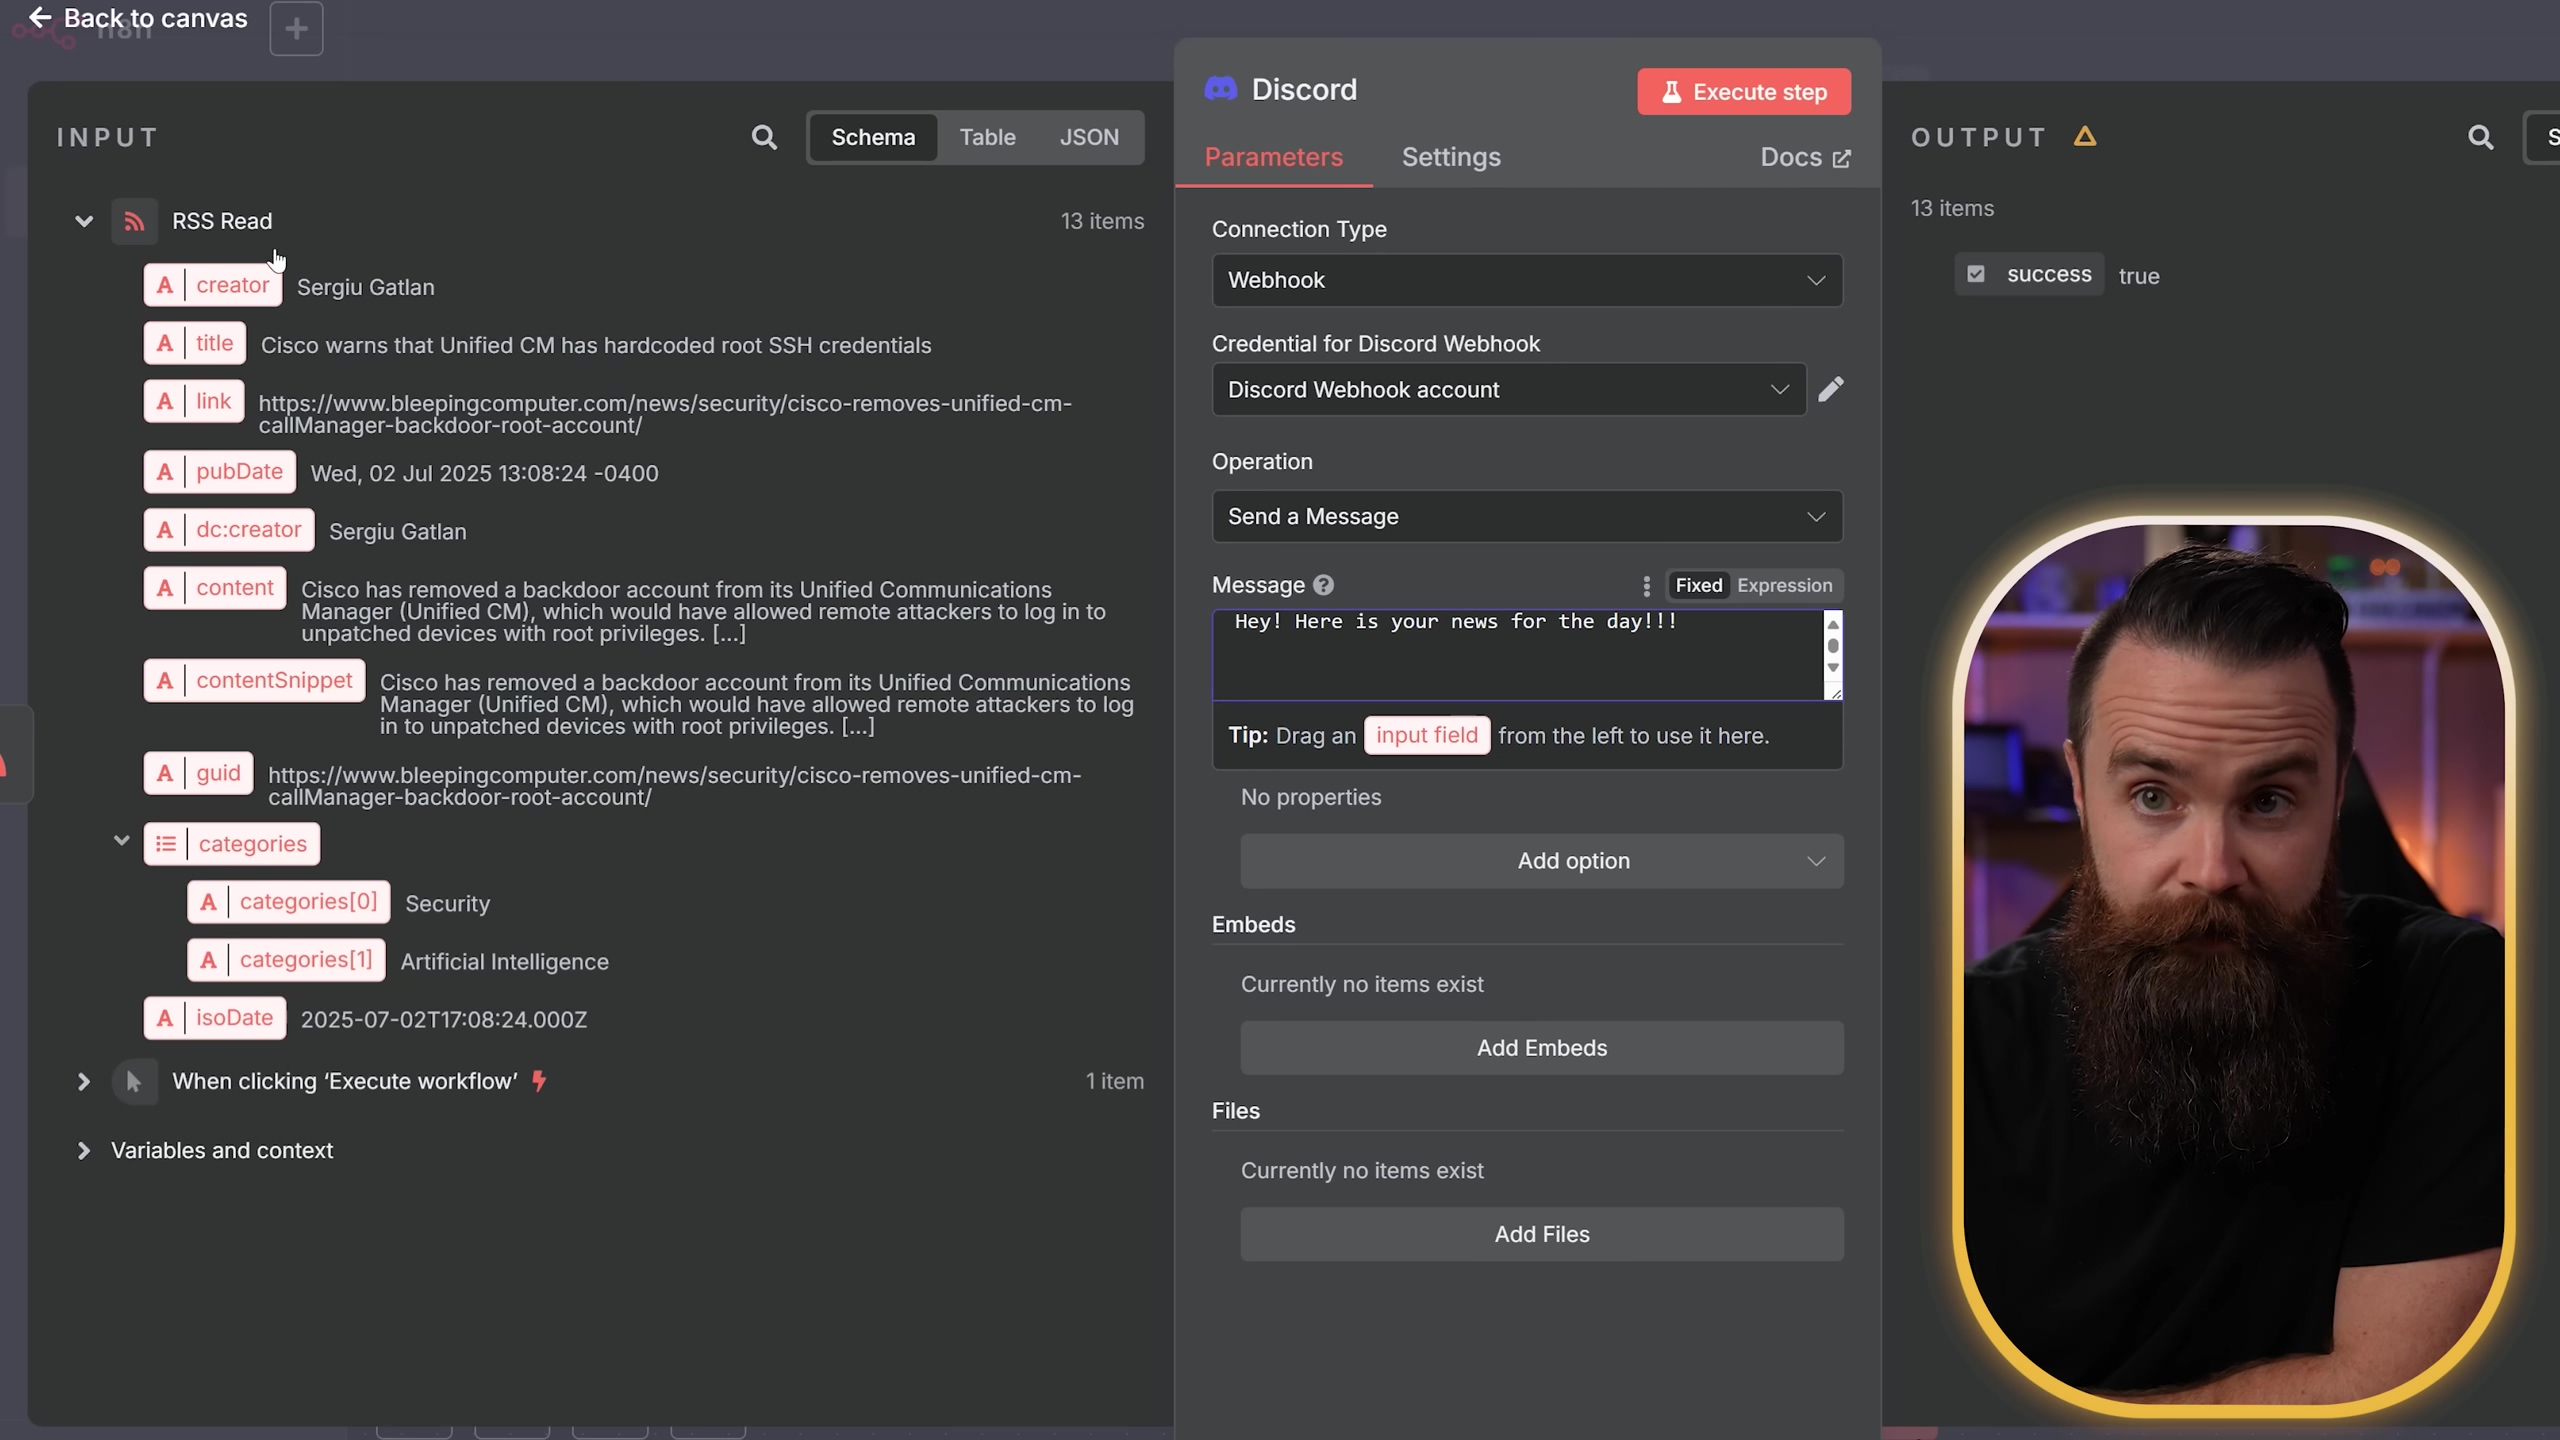
Task: Open the Discord Webhook account credential dropdown
Action: (1509, 389)
